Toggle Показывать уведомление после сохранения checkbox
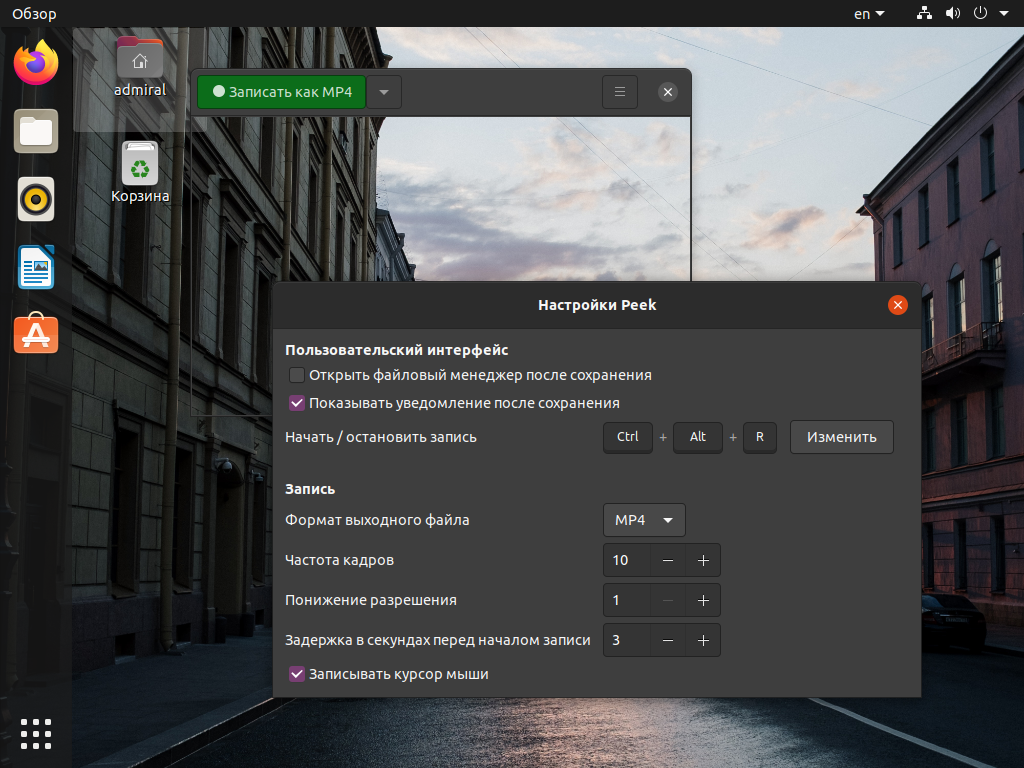Viewport: 1024px width, 768px height. point(296,403)
